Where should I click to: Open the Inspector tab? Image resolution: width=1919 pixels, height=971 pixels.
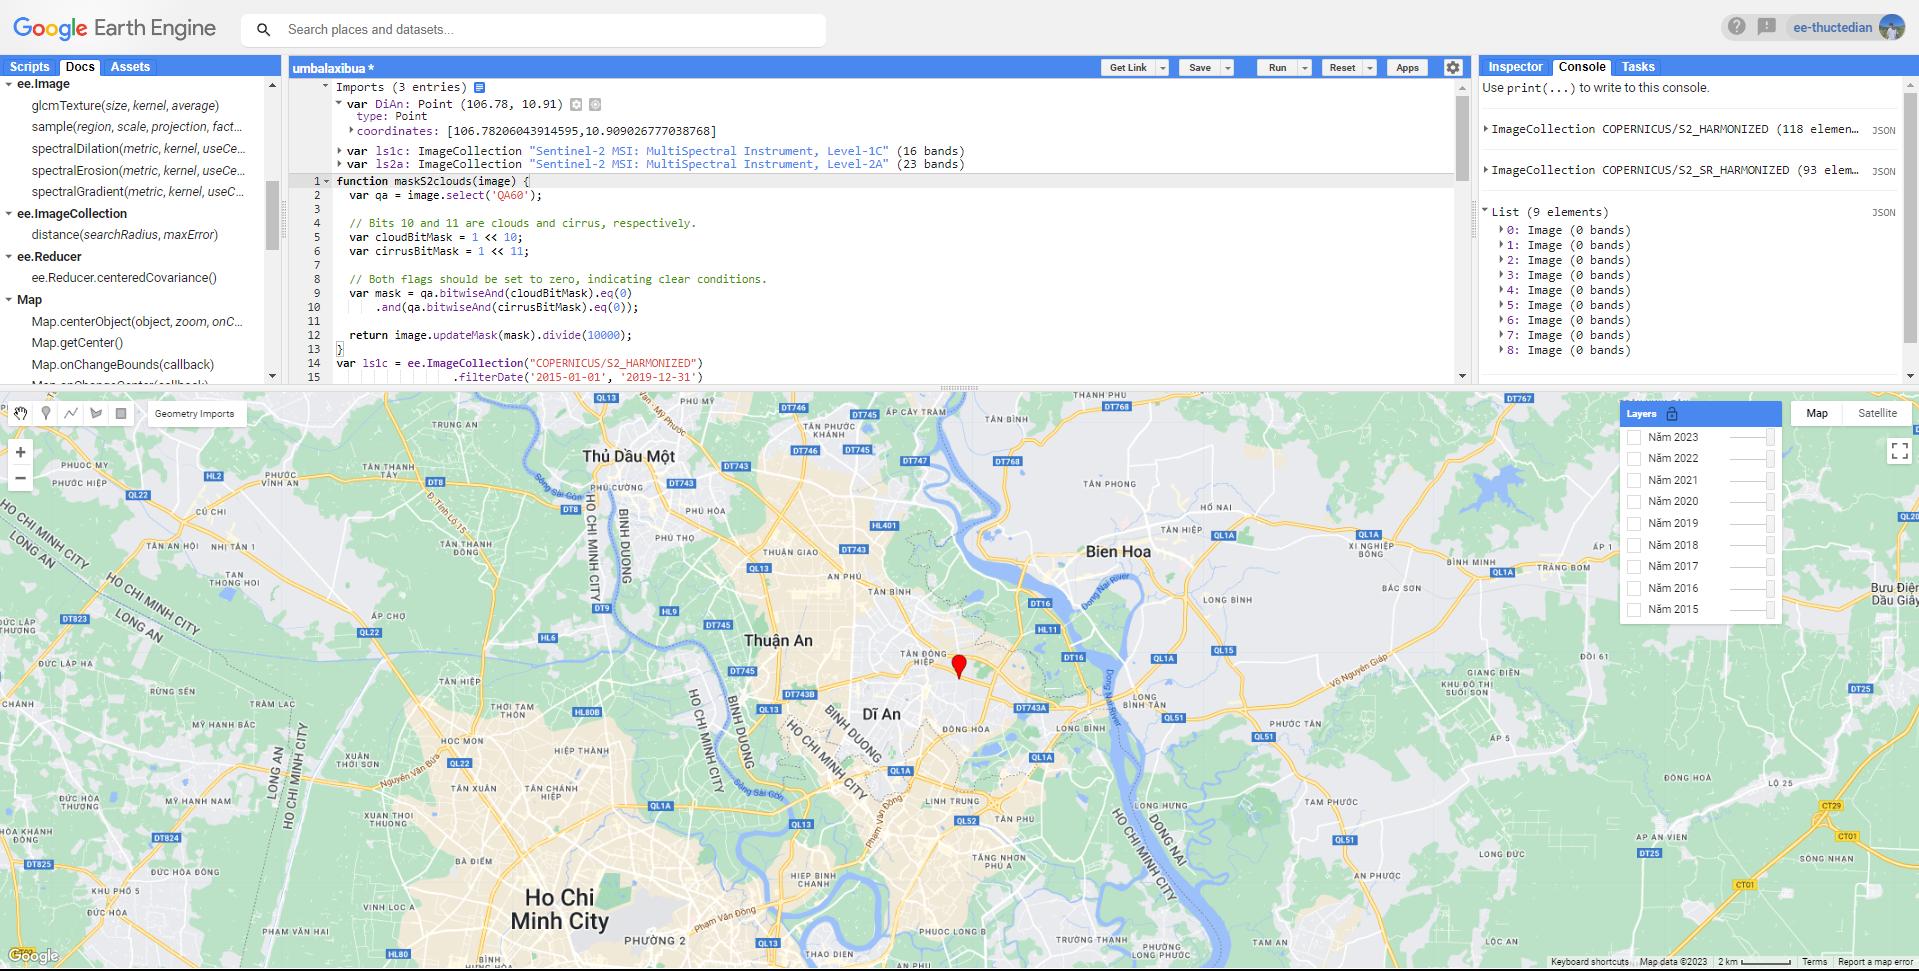tap(1515, 67)
